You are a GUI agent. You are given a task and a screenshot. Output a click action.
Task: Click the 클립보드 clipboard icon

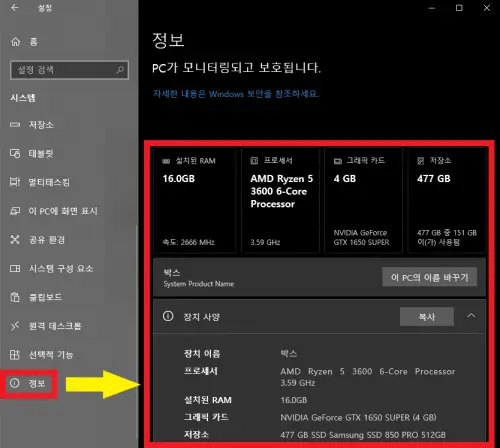(15, 297)
